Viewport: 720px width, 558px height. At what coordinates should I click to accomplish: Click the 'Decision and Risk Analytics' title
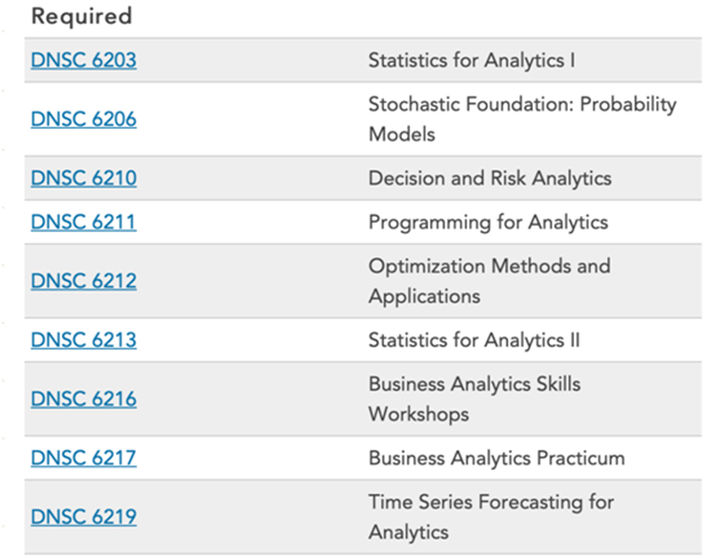pyautogui.click(x=489, y=178)
